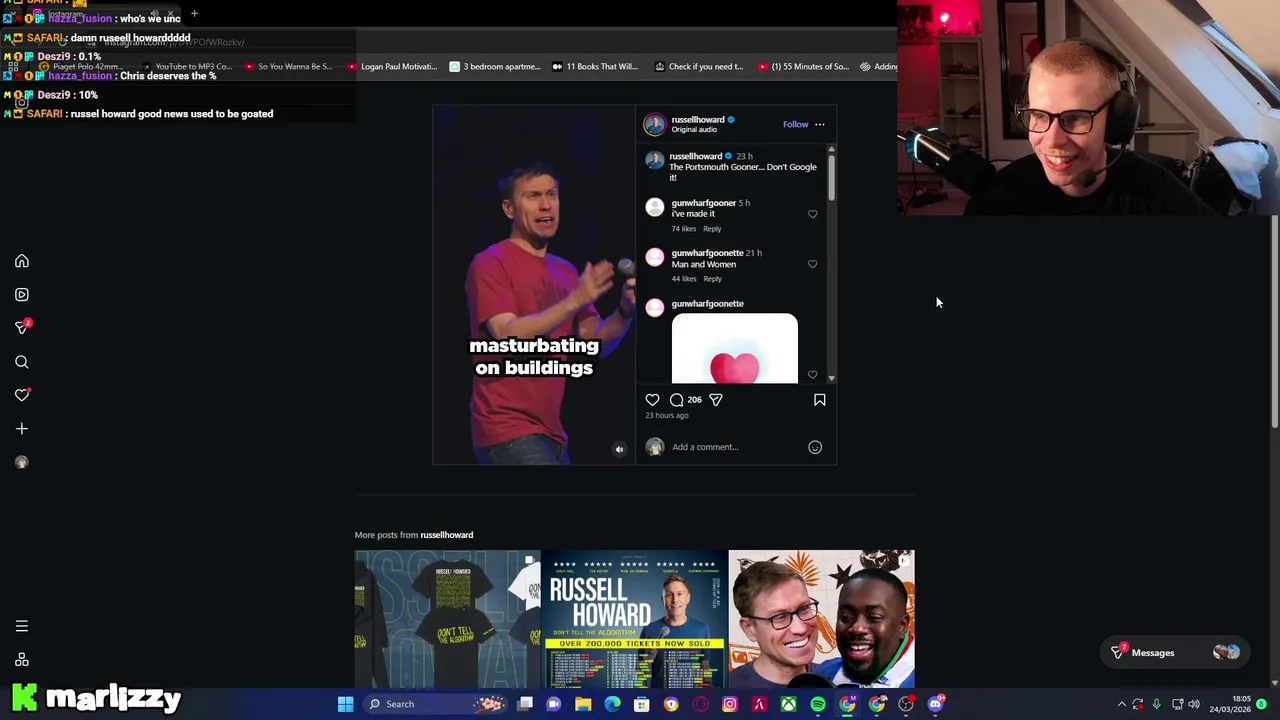Open 'Check if you need t...' bookmark
The image size is (1280, 720).
(x=698, y=67)
